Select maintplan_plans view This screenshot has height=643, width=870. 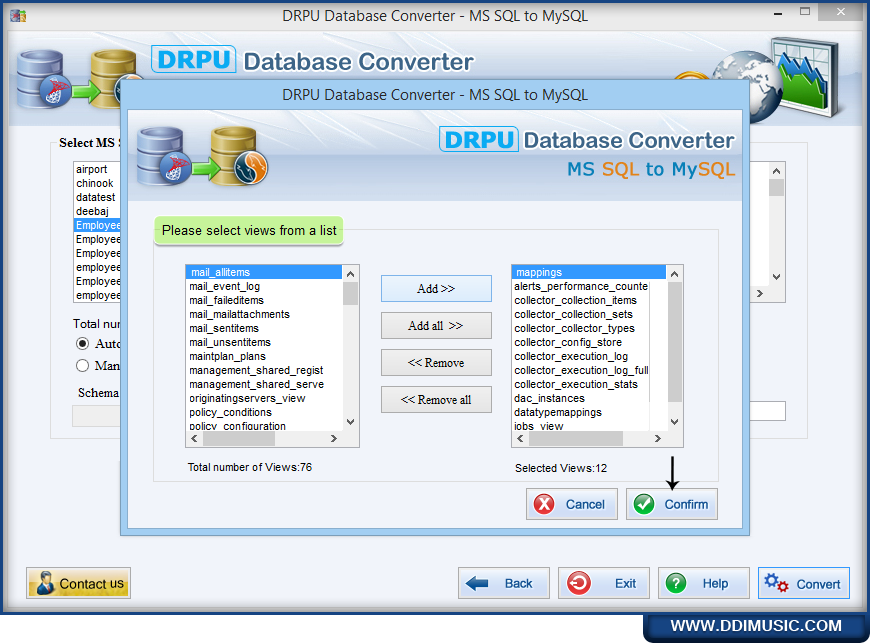(264, 356)
